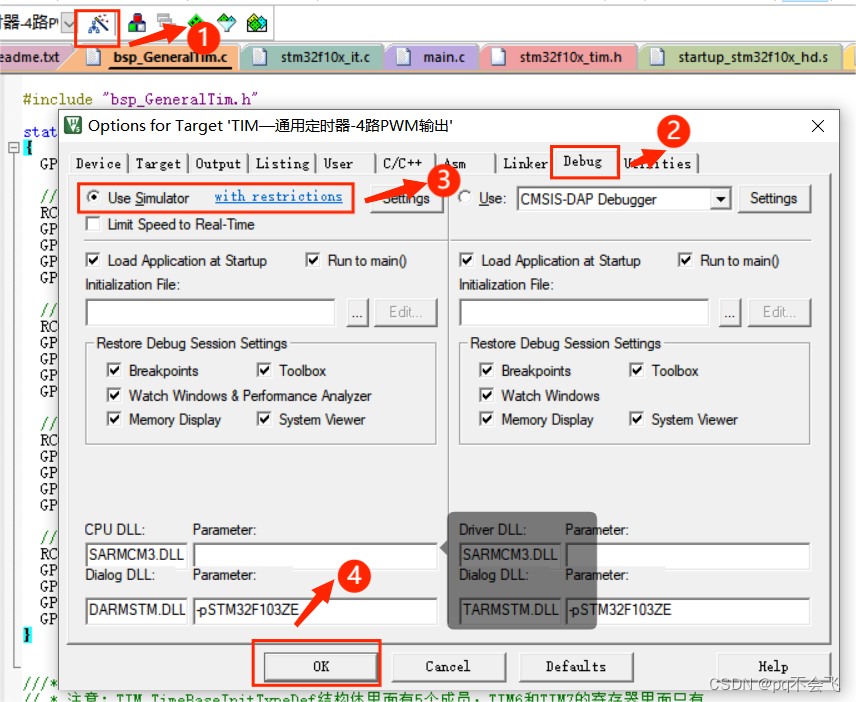
Task: Click the Defaults button
Action: point(576,667)
